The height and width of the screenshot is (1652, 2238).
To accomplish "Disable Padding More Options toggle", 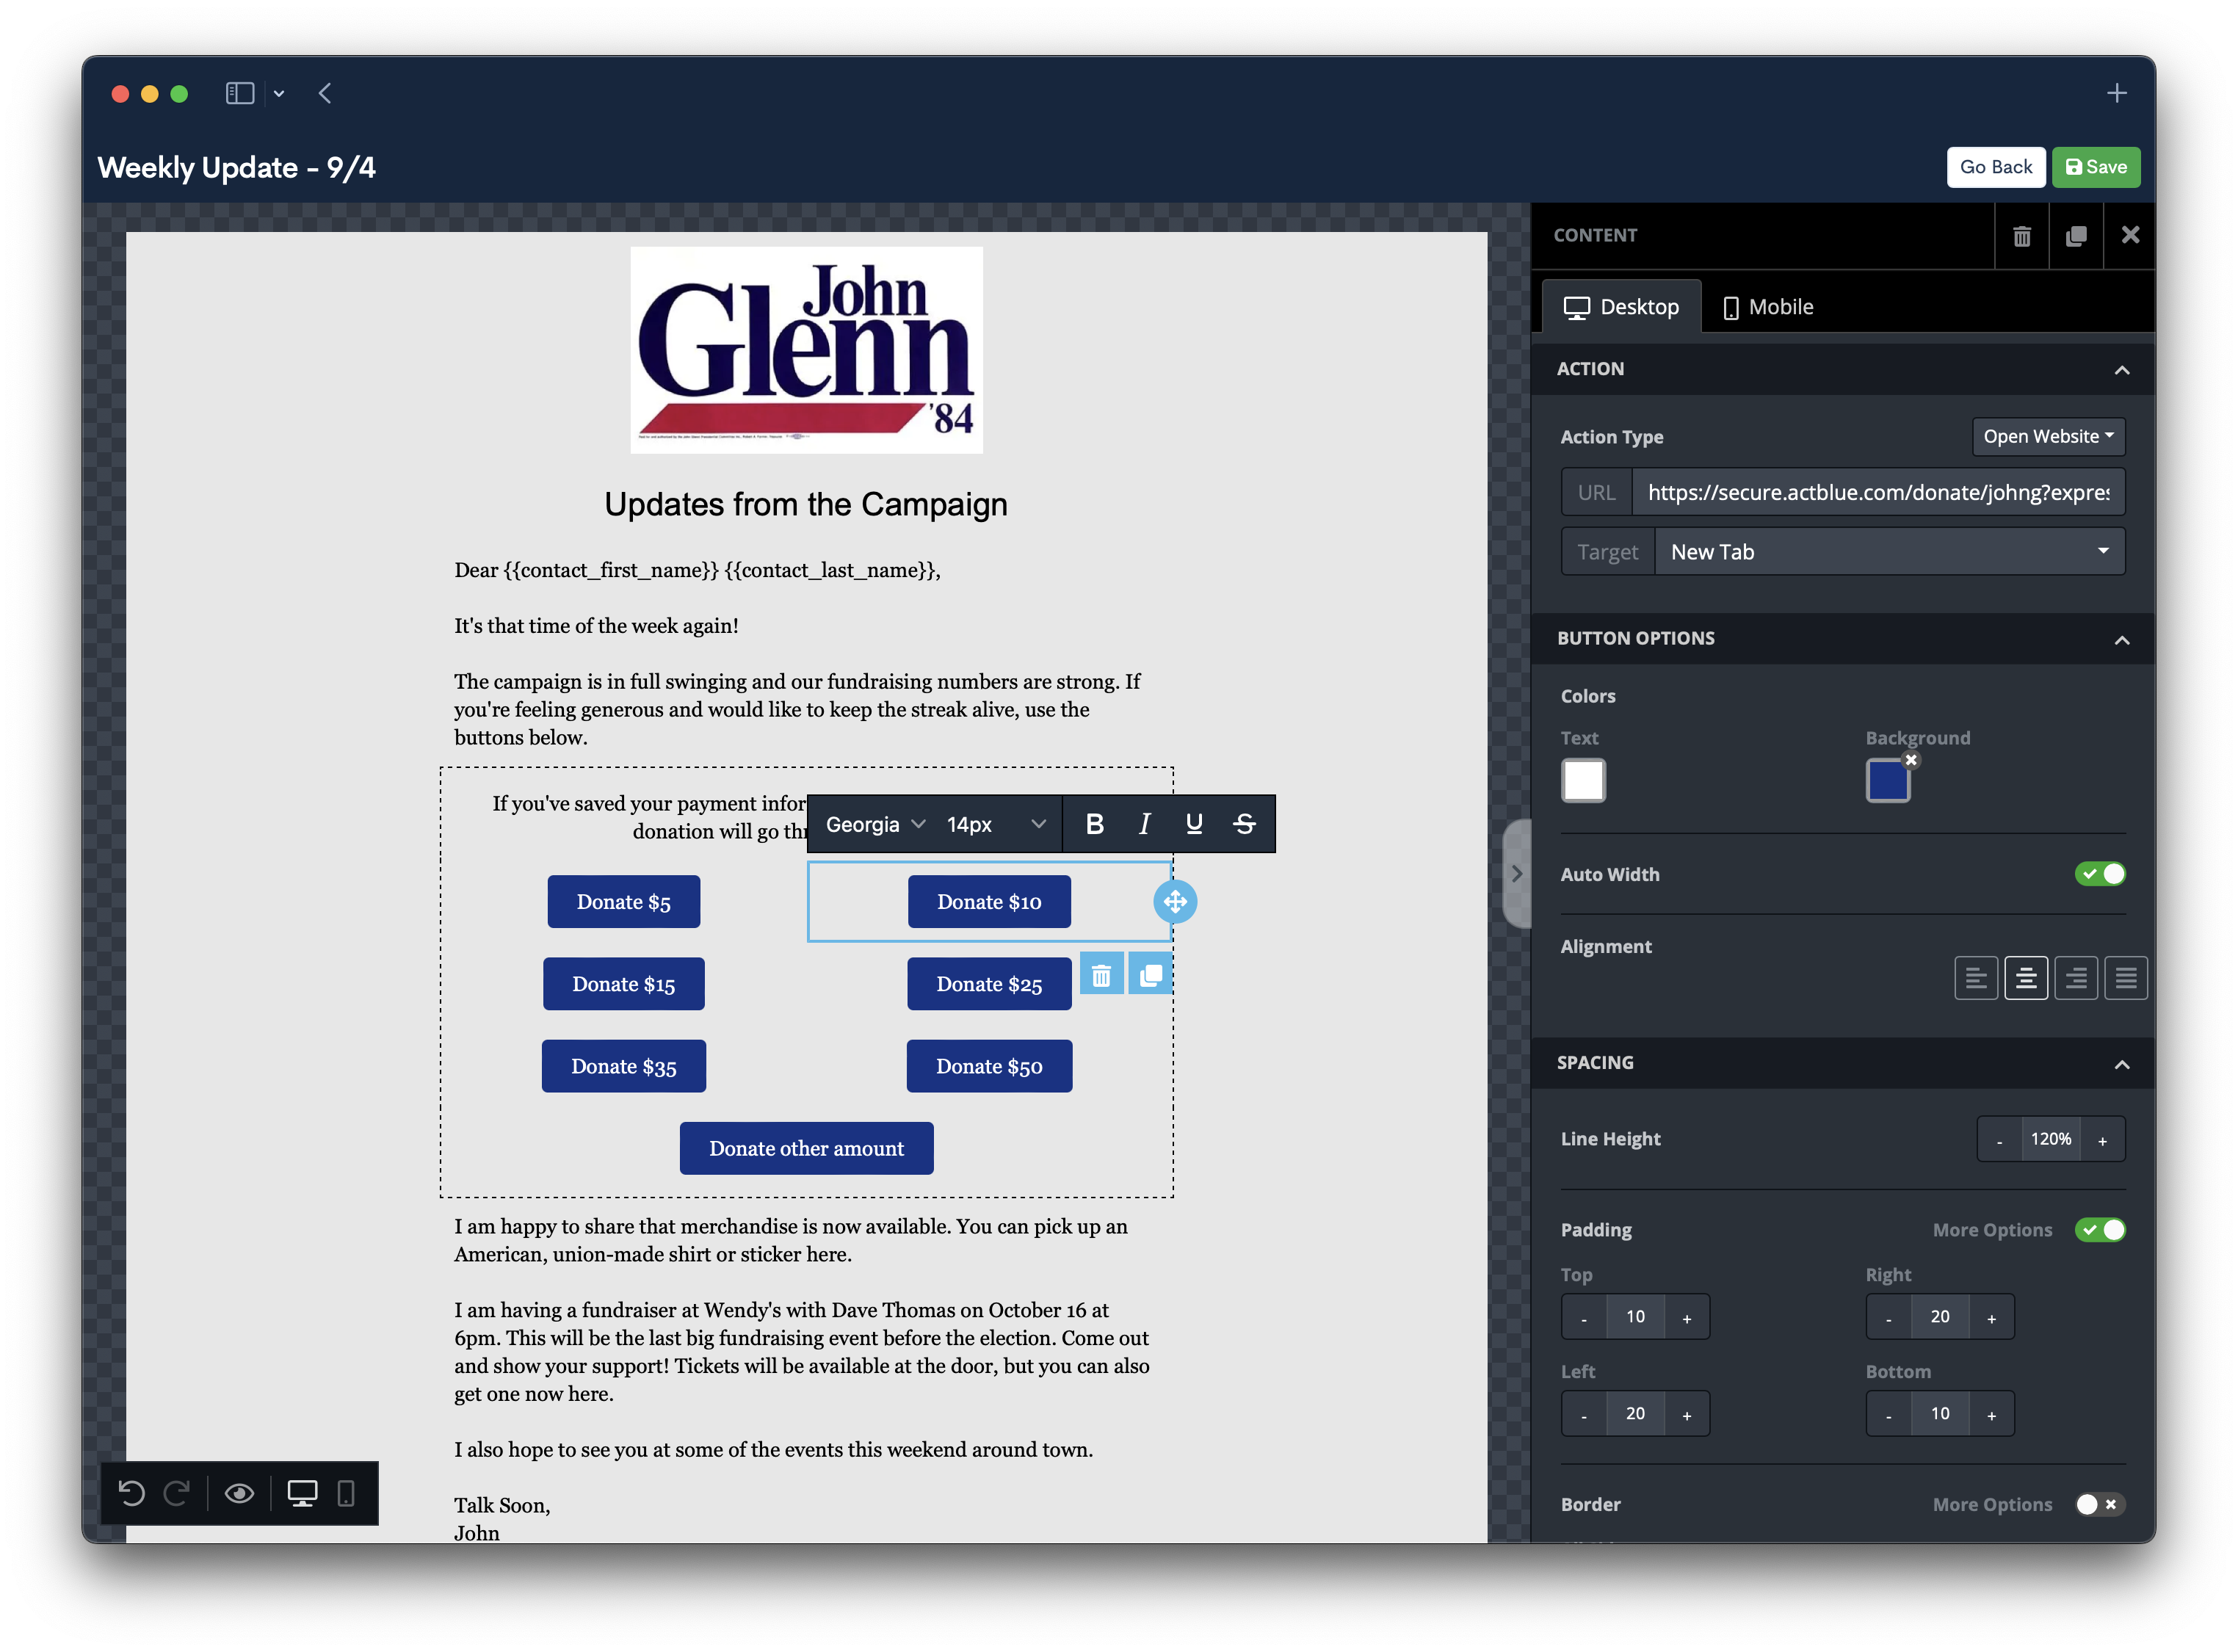I will (2100, 1230).
